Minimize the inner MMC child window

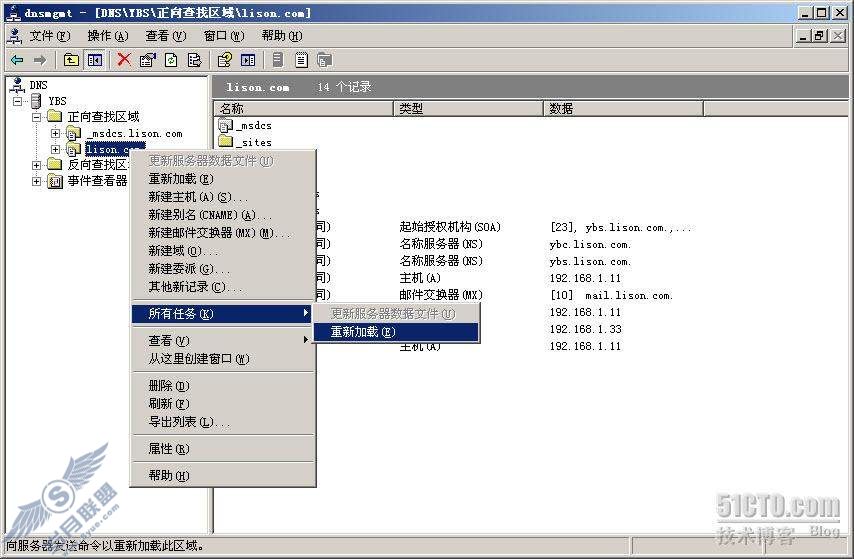[802, 36]
